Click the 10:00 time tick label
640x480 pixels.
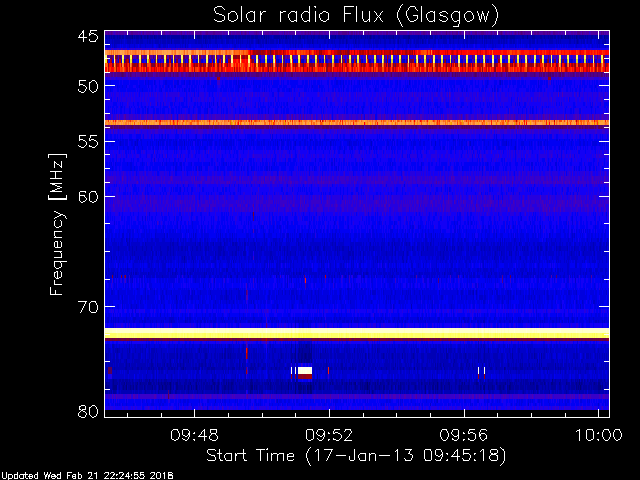tap(598, 435)
